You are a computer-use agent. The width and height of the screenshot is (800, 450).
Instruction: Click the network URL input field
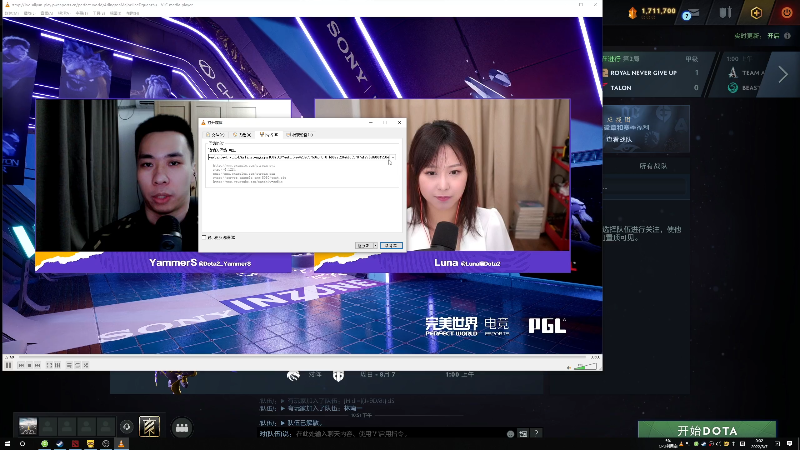tap(299, 157)
